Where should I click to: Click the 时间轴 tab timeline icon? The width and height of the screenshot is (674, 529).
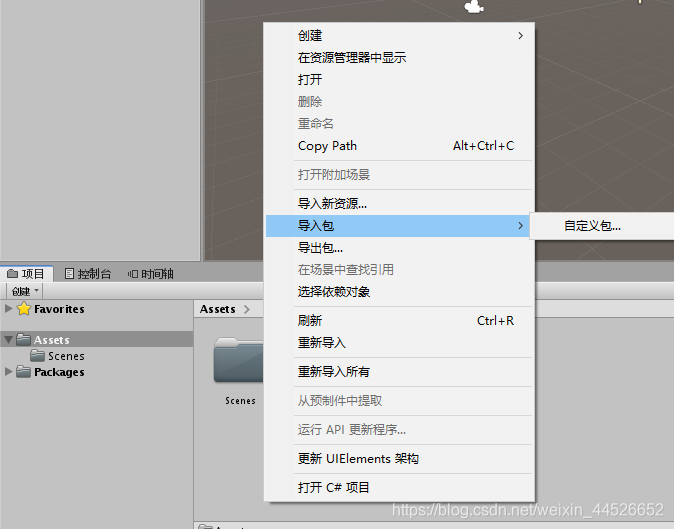pyautogui.click(x=132, y=274)
